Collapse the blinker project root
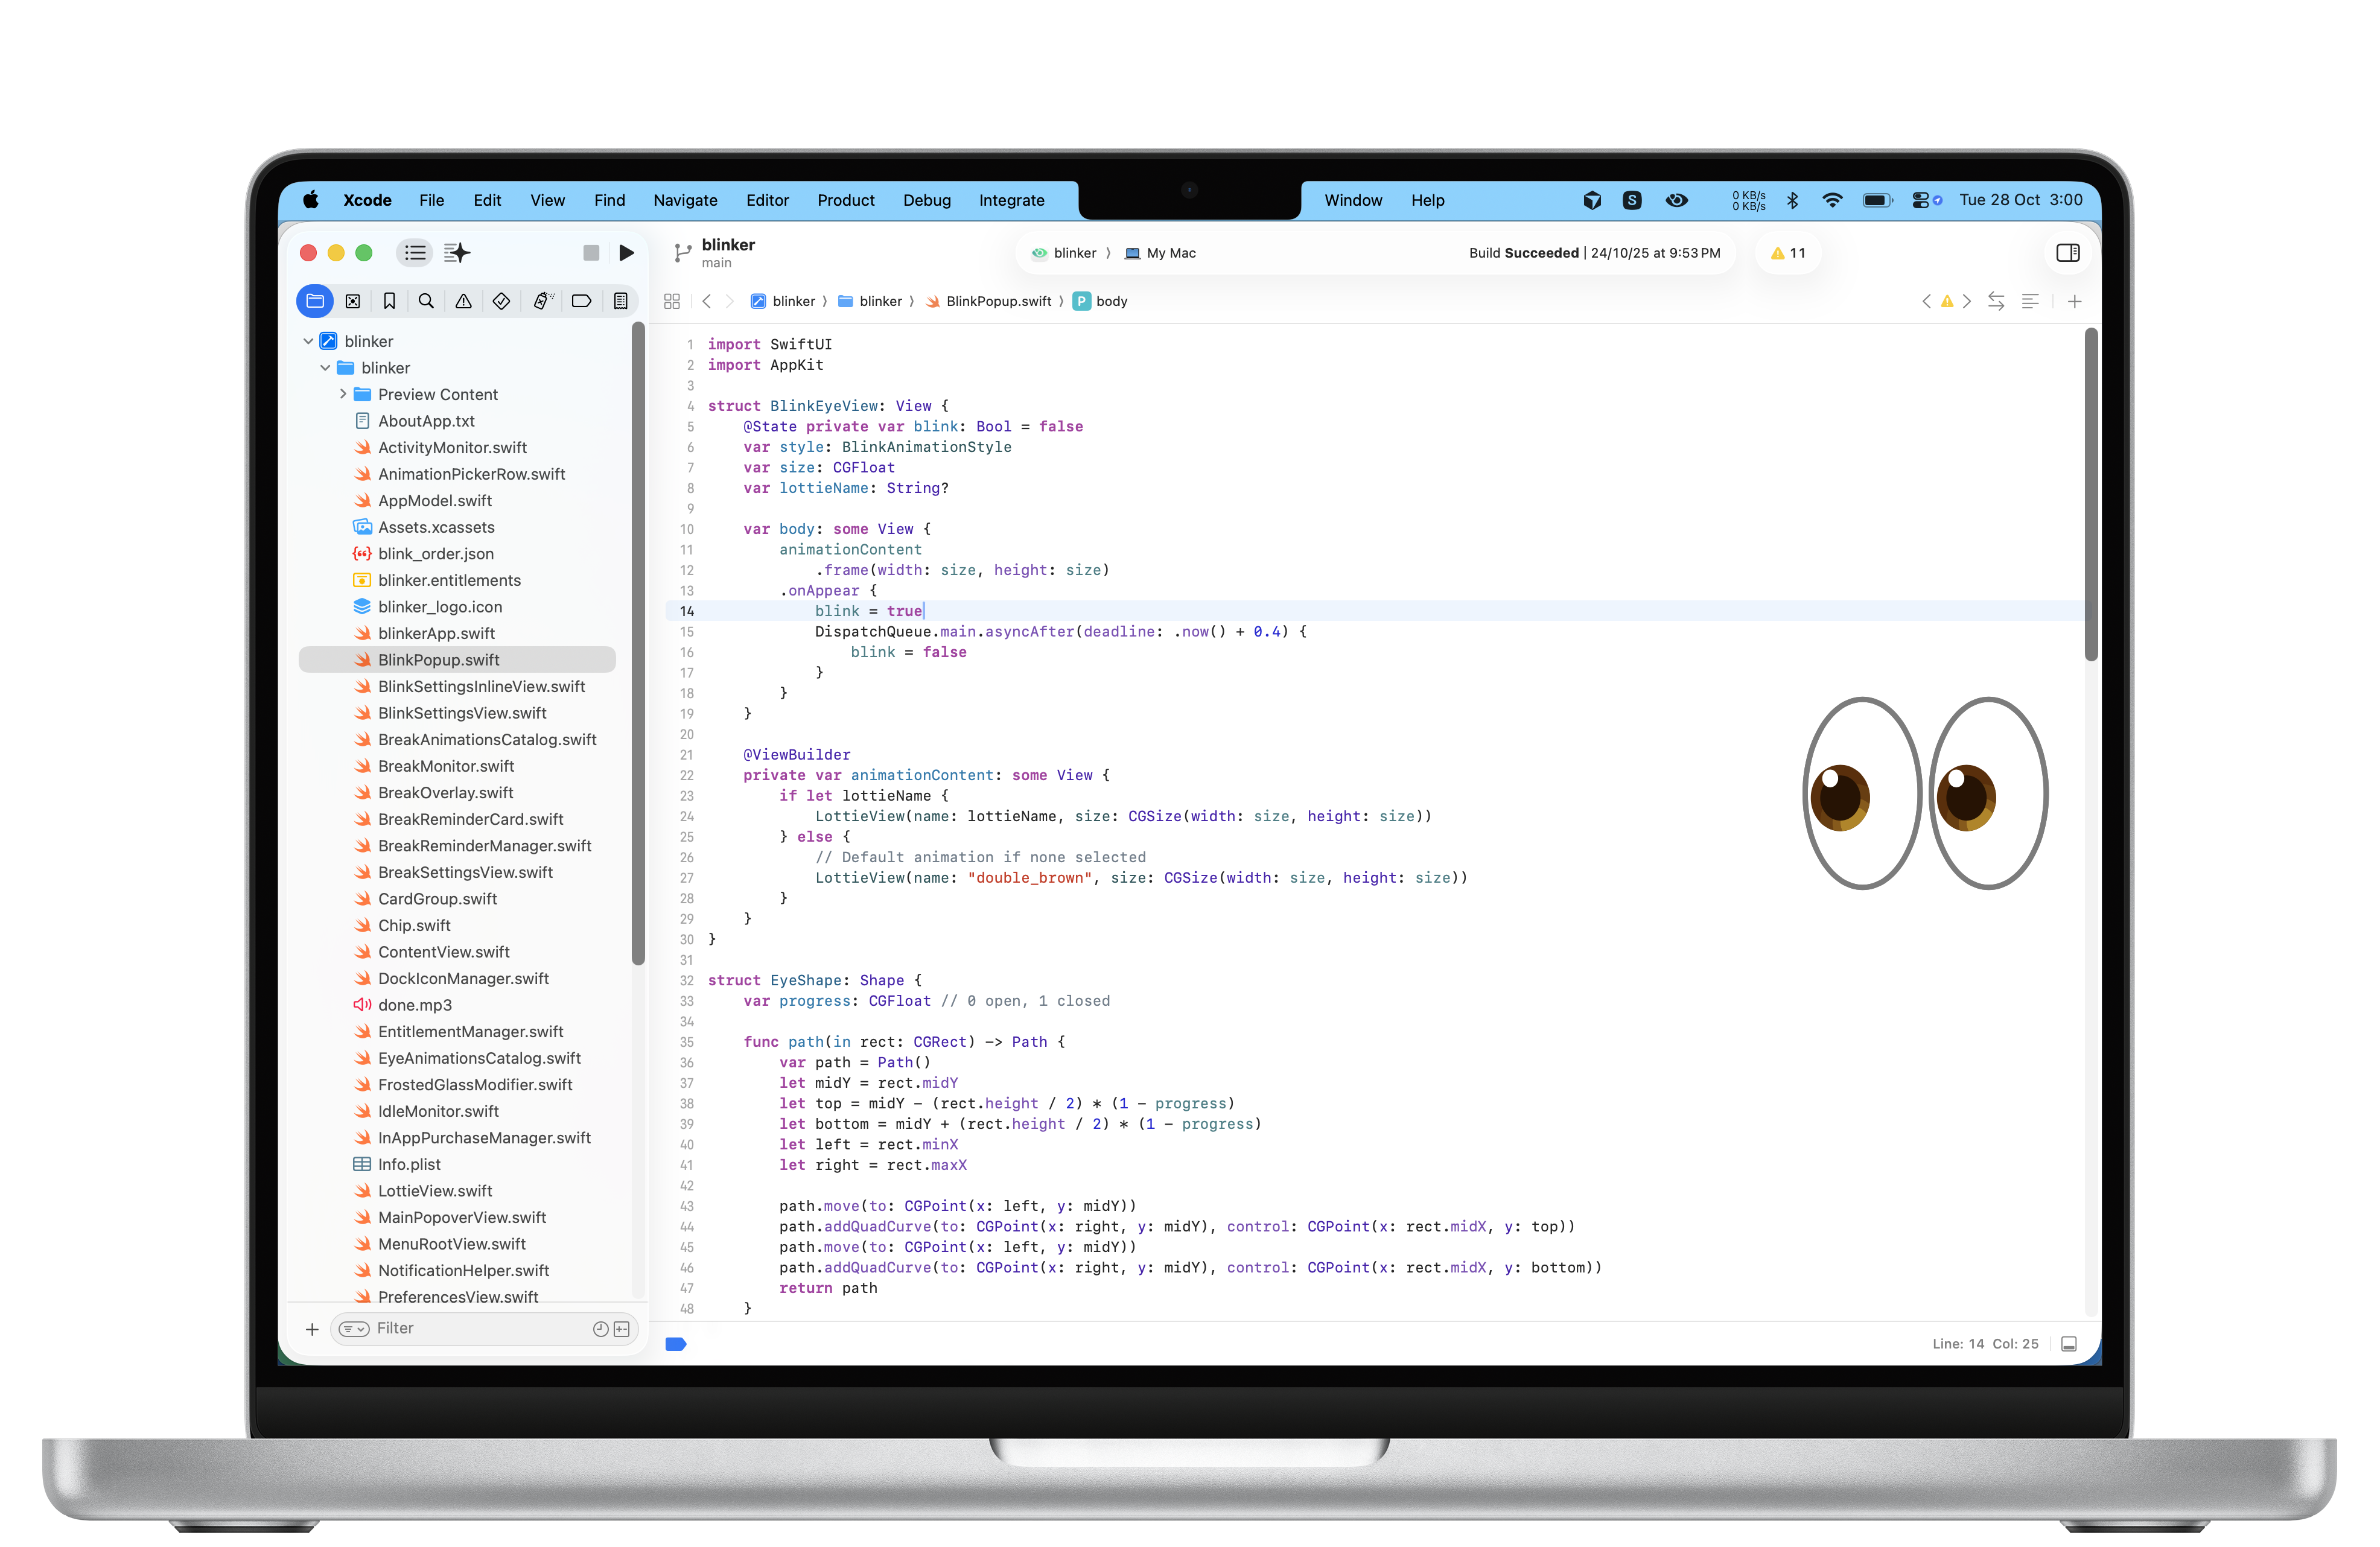This screenshot has height=1547, width=2380. click(x=308, y=341)
